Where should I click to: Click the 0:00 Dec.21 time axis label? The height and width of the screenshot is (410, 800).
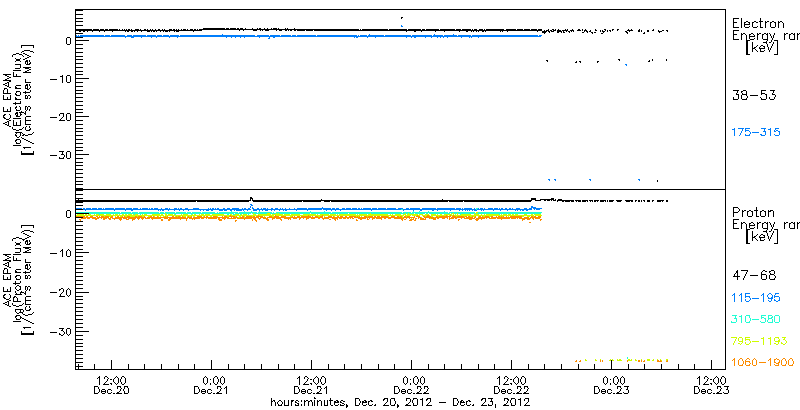211,386
